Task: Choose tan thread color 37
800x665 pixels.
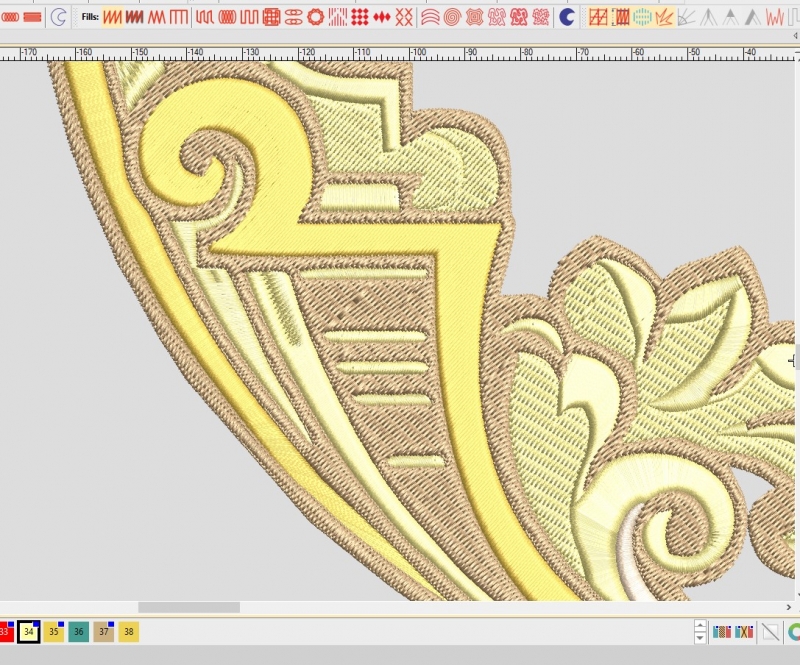Action: pyautogui.click(x=103, y=632)
